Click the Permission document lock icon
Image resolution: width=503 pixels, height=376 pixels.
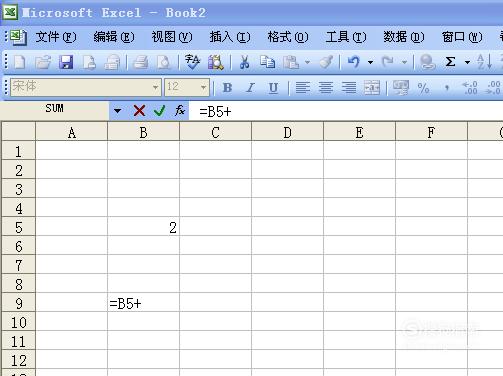click(89, 62)
